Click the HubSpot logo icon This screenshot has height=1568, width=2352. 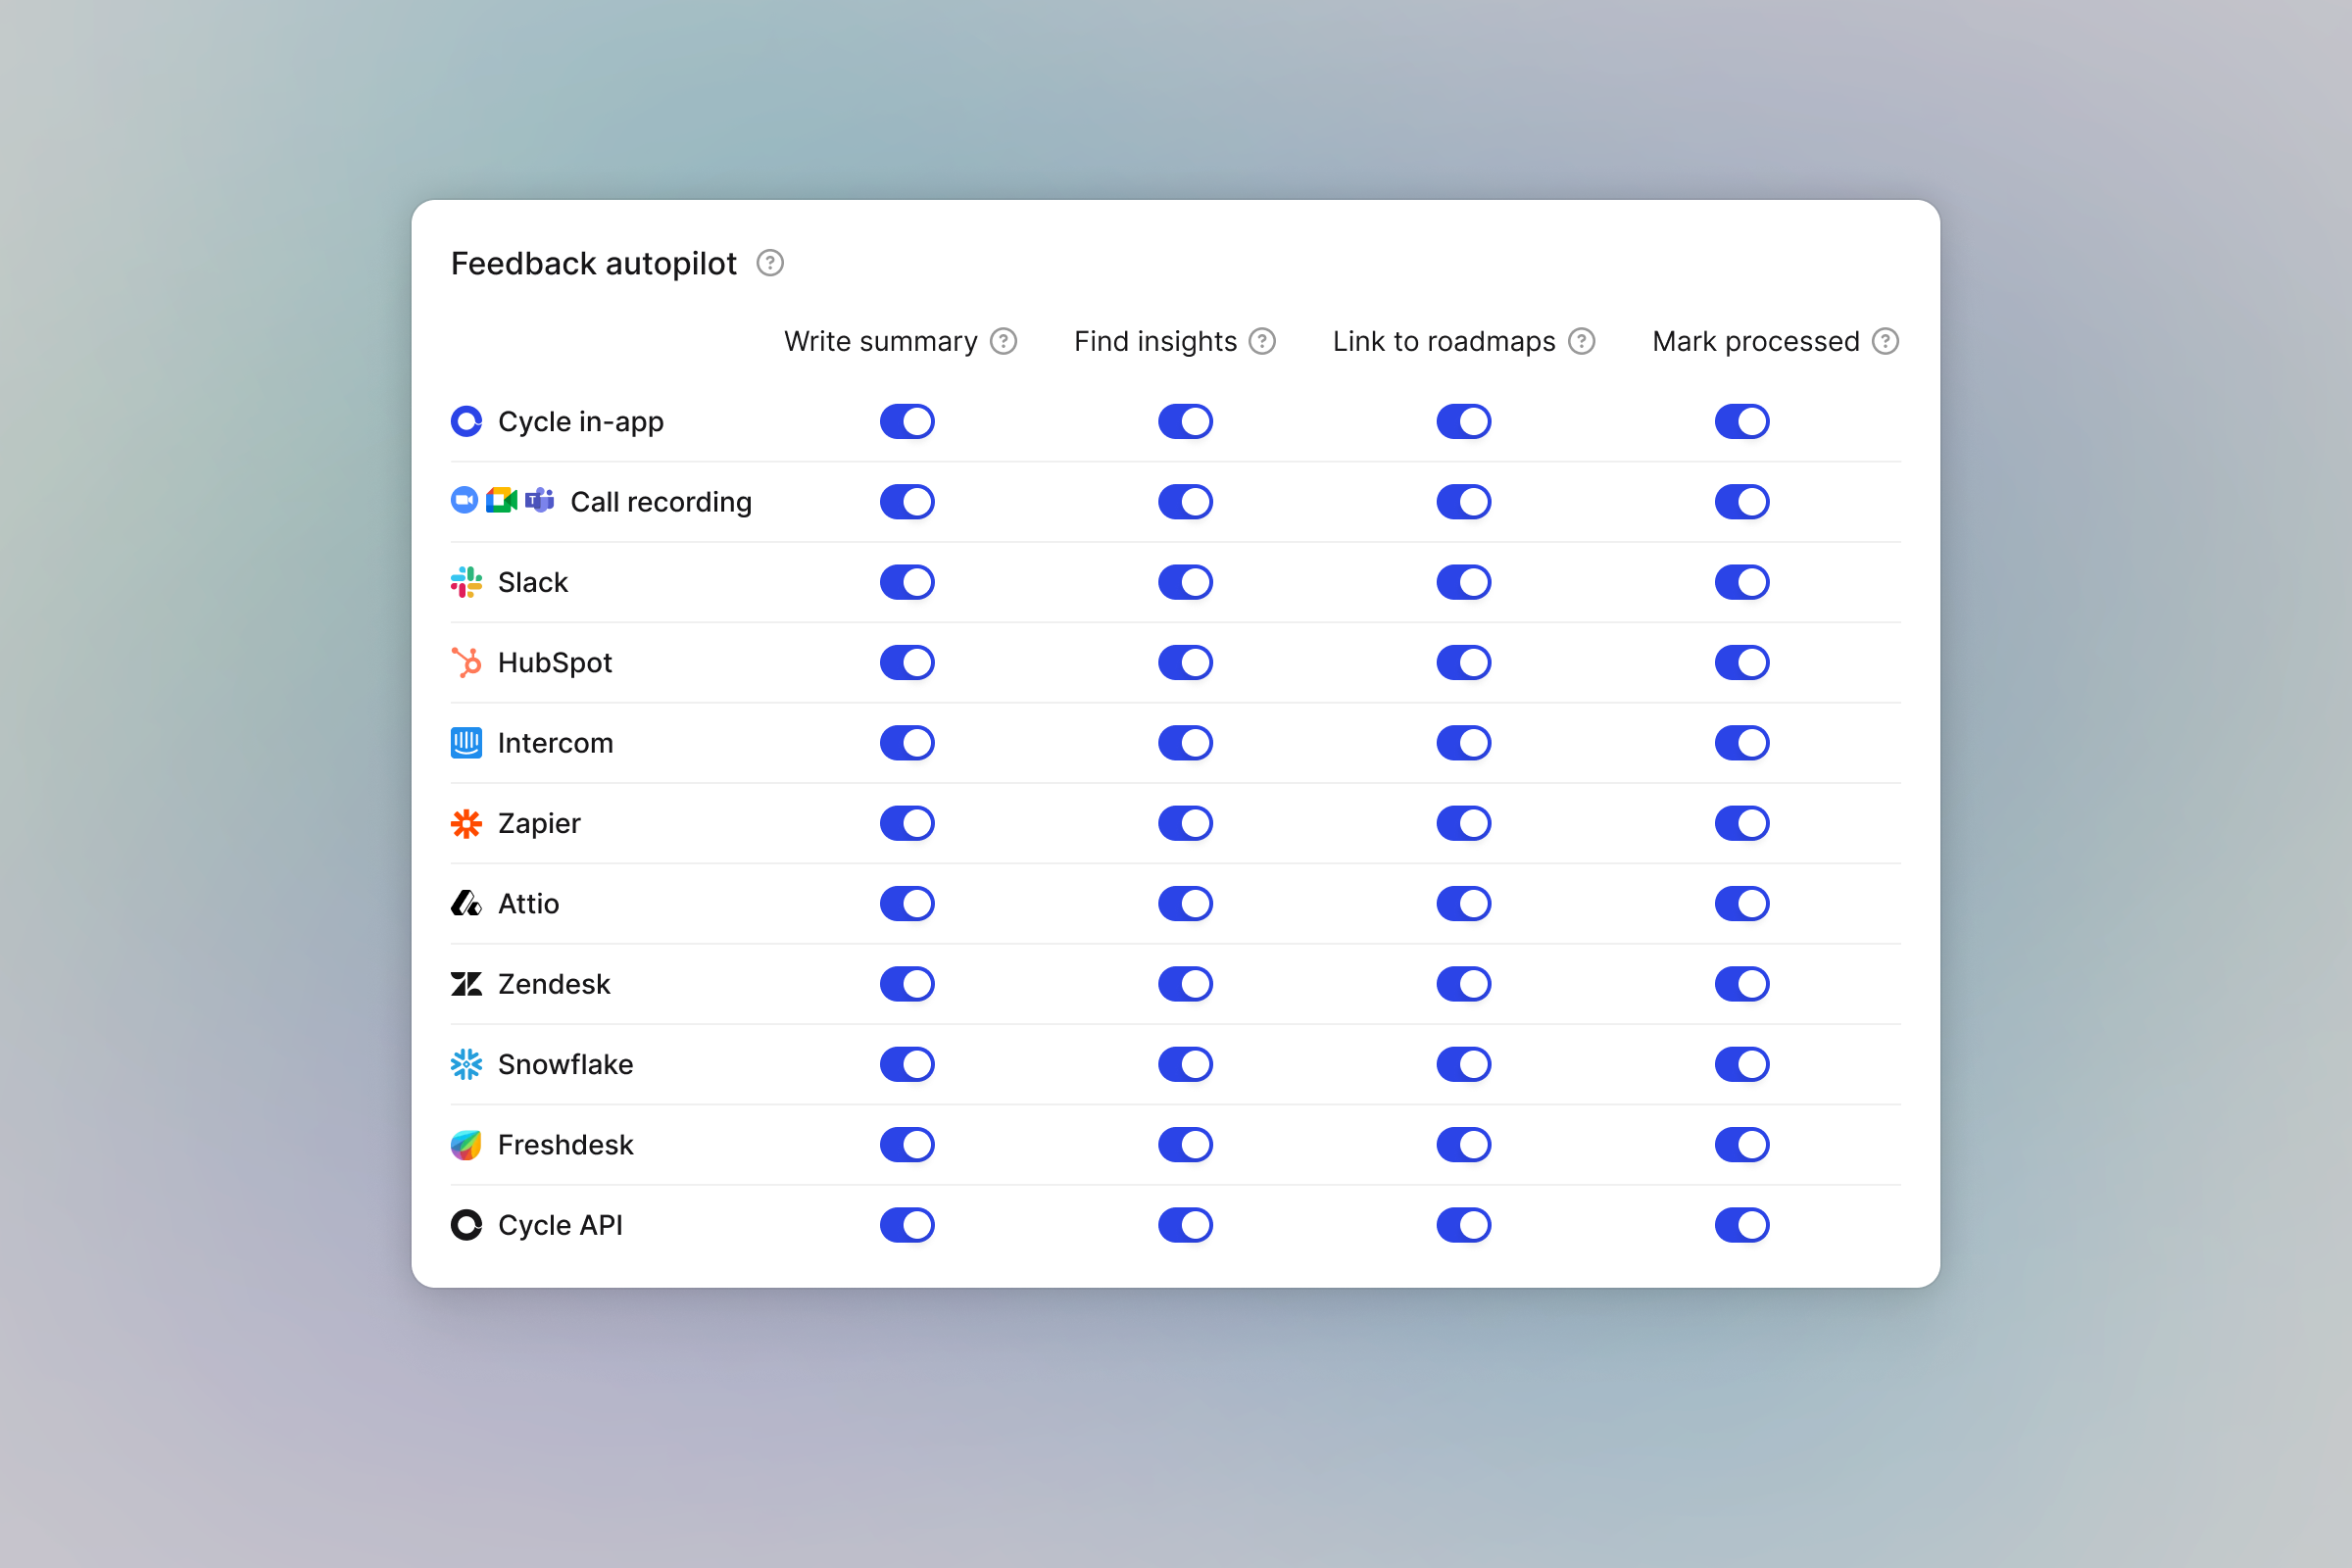(466, 662)
